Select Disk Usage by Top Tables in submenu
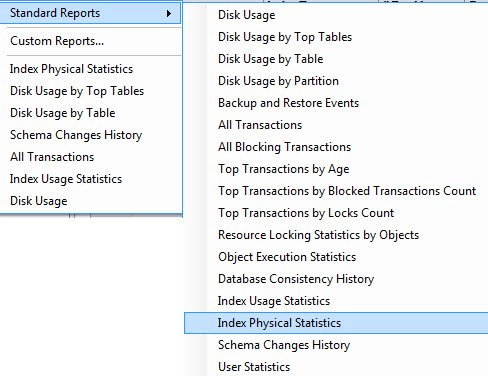The image size is (488, 376). tap(285, 37)
